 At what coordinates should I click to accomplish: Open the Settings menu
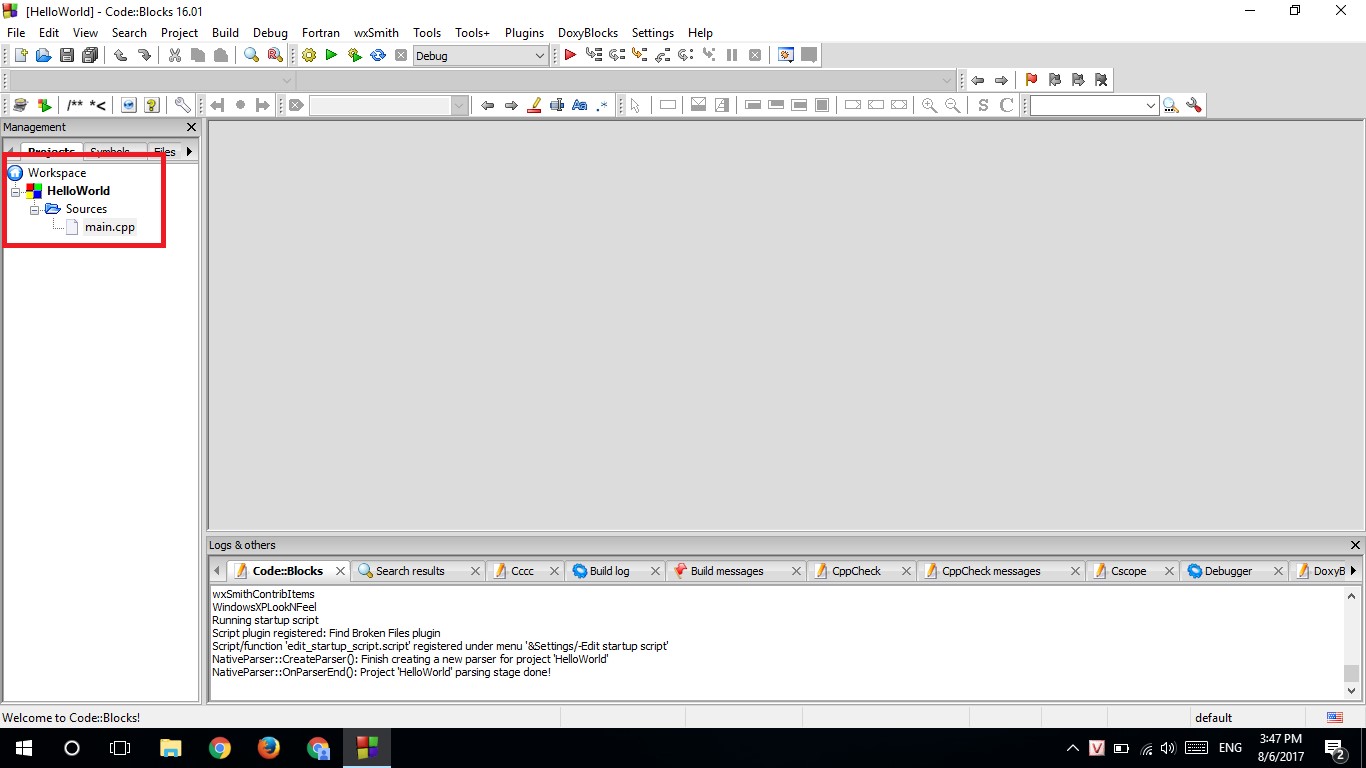(653, 33)
